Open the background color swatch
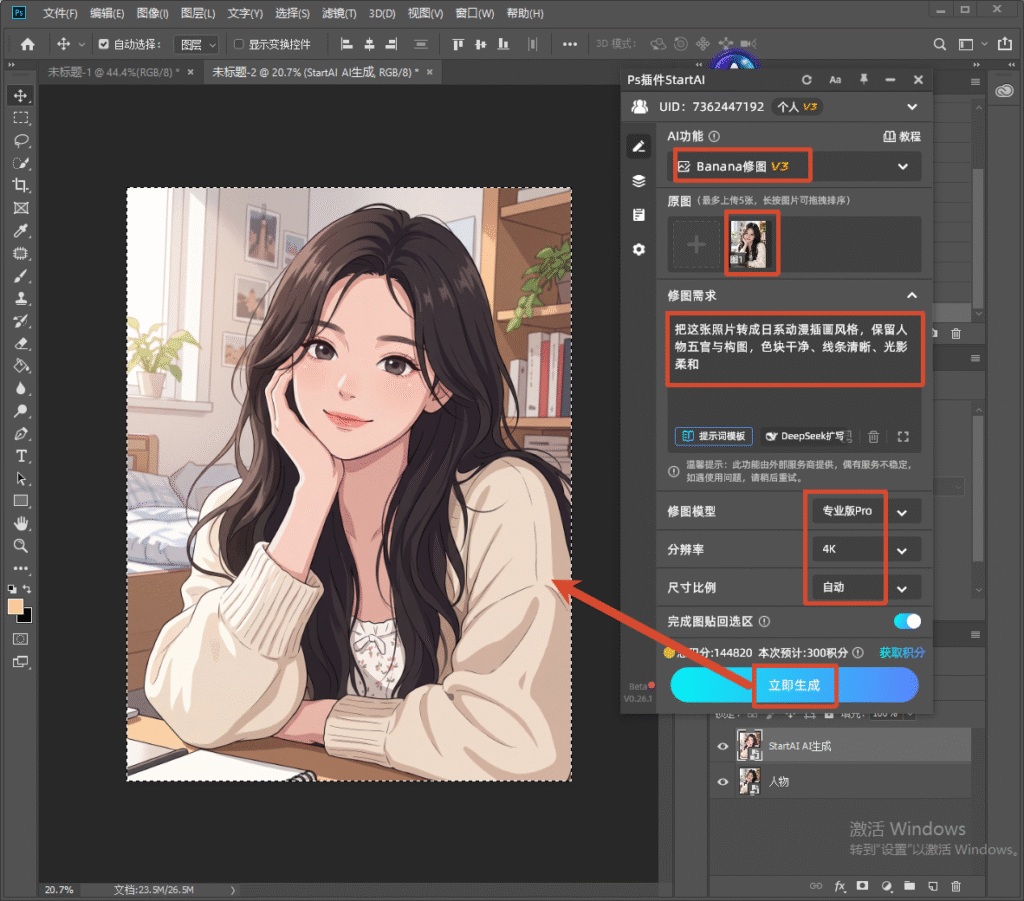The image size is (1024, 901). (26, 616)
